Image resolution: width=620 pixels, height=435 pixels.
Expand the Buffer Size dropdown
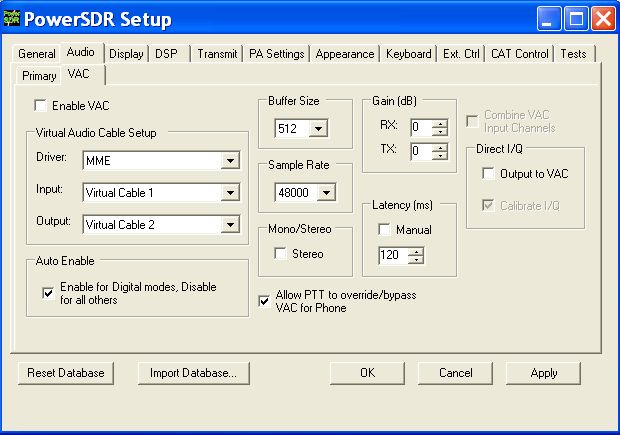318,128
